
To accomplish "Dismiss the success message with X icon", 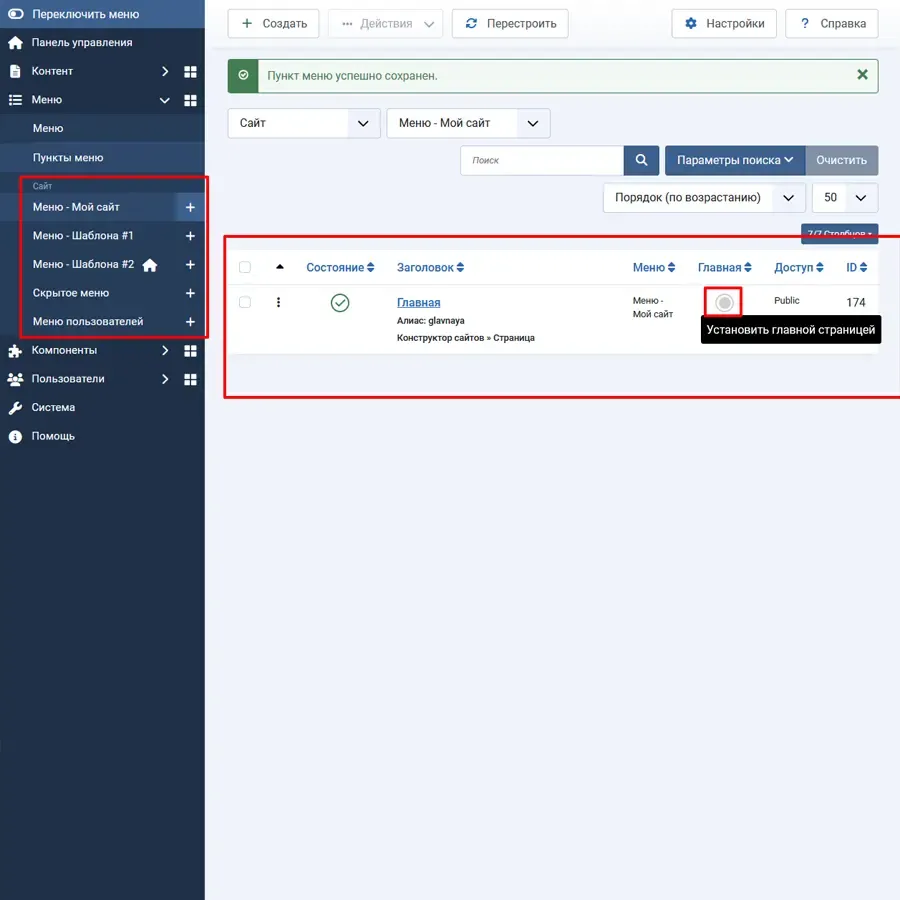I will click(862, 75).
